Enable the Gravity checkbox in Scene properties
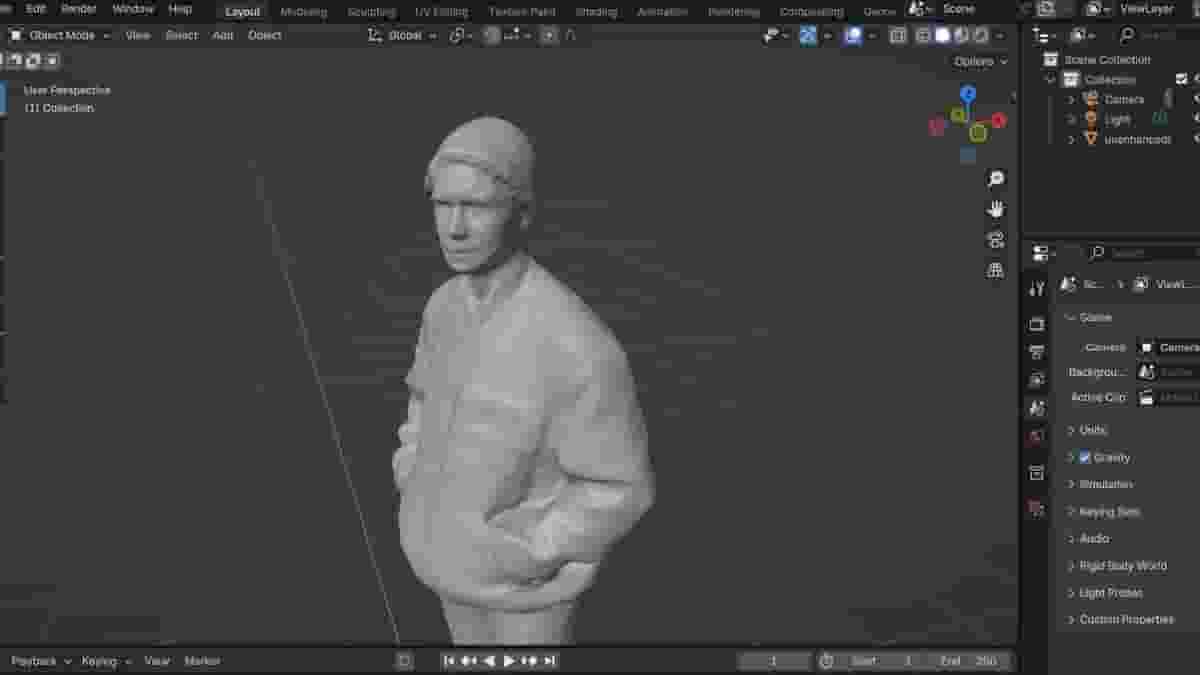Screen dimensions: 1200x675 1083,457
